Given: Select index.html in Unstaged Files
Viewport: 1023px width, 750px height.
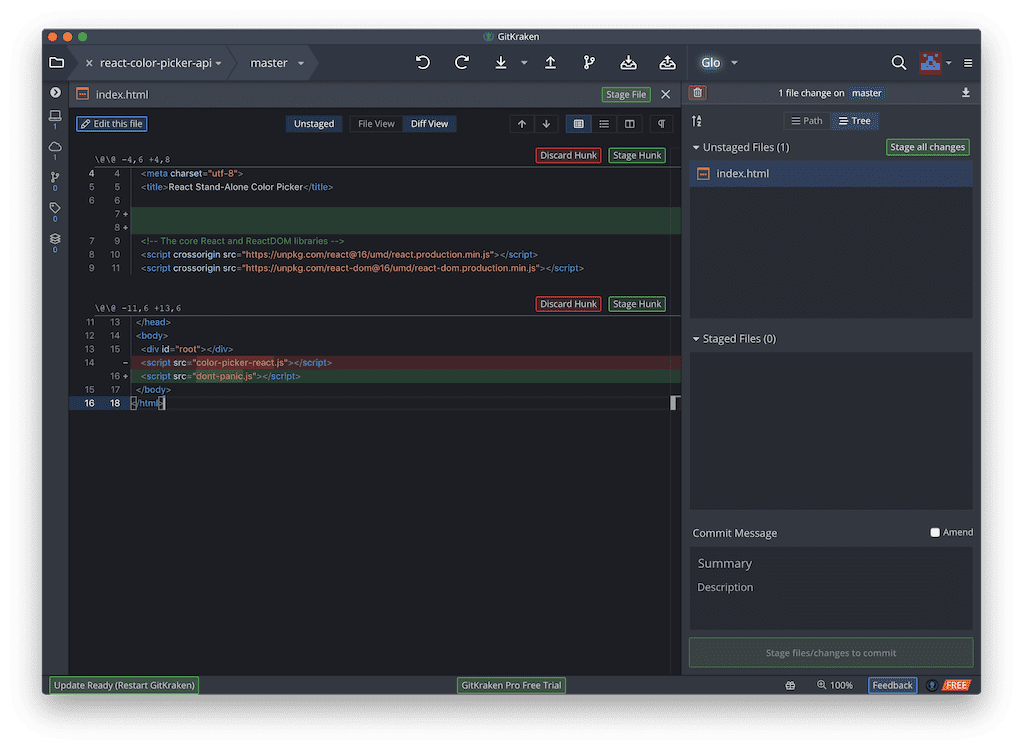Looking at the screenshot, I should 831,173.
